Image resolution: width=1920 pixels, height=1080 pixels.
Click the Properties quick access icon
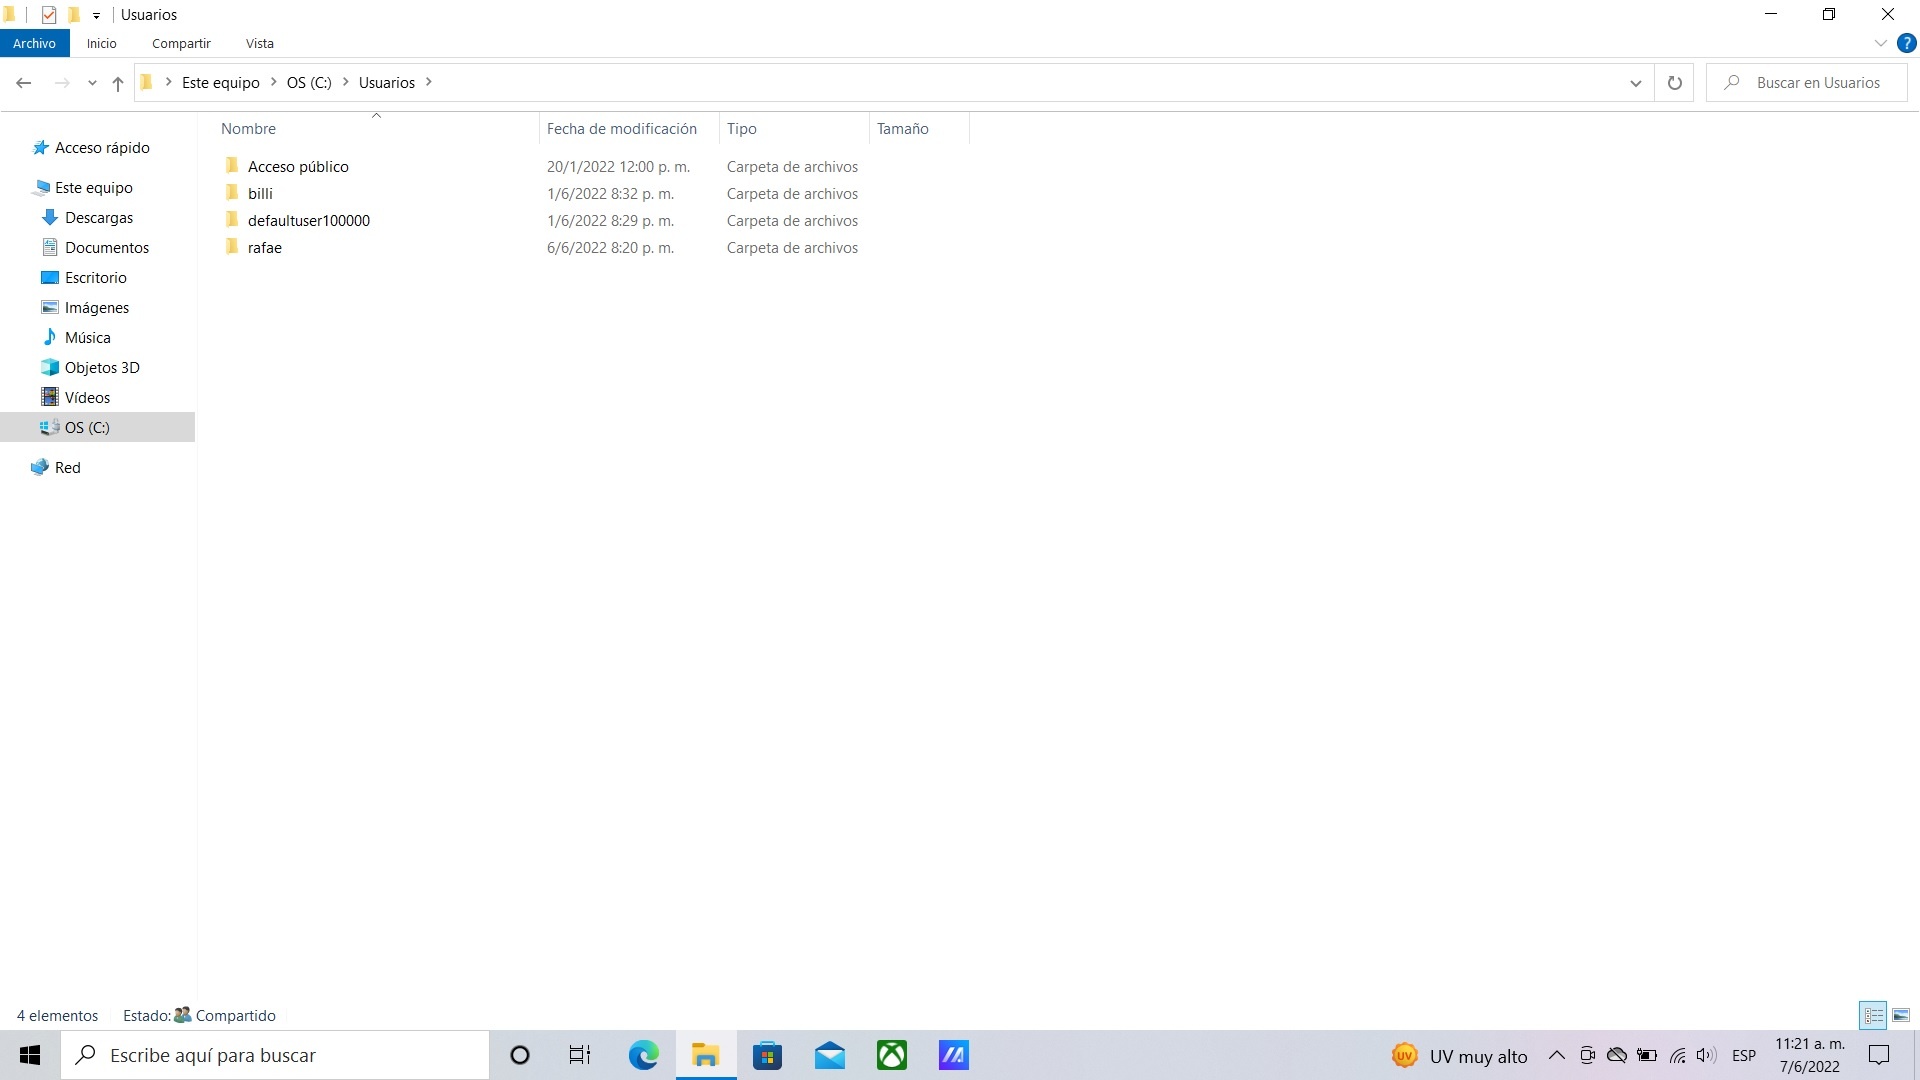(49, 15)
